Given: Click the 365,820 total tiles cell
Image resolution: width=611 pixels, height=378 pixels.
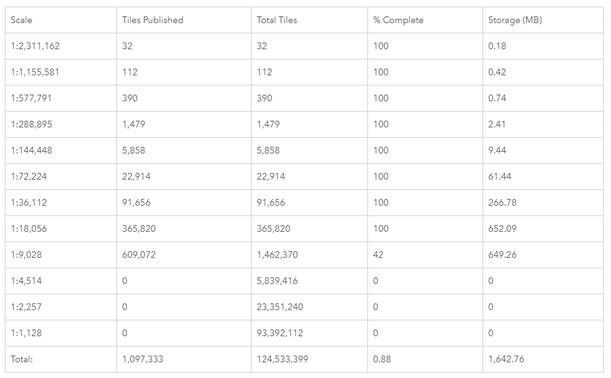Looking at the screenshot, I should pyautogui.click(x=309, y=229).
